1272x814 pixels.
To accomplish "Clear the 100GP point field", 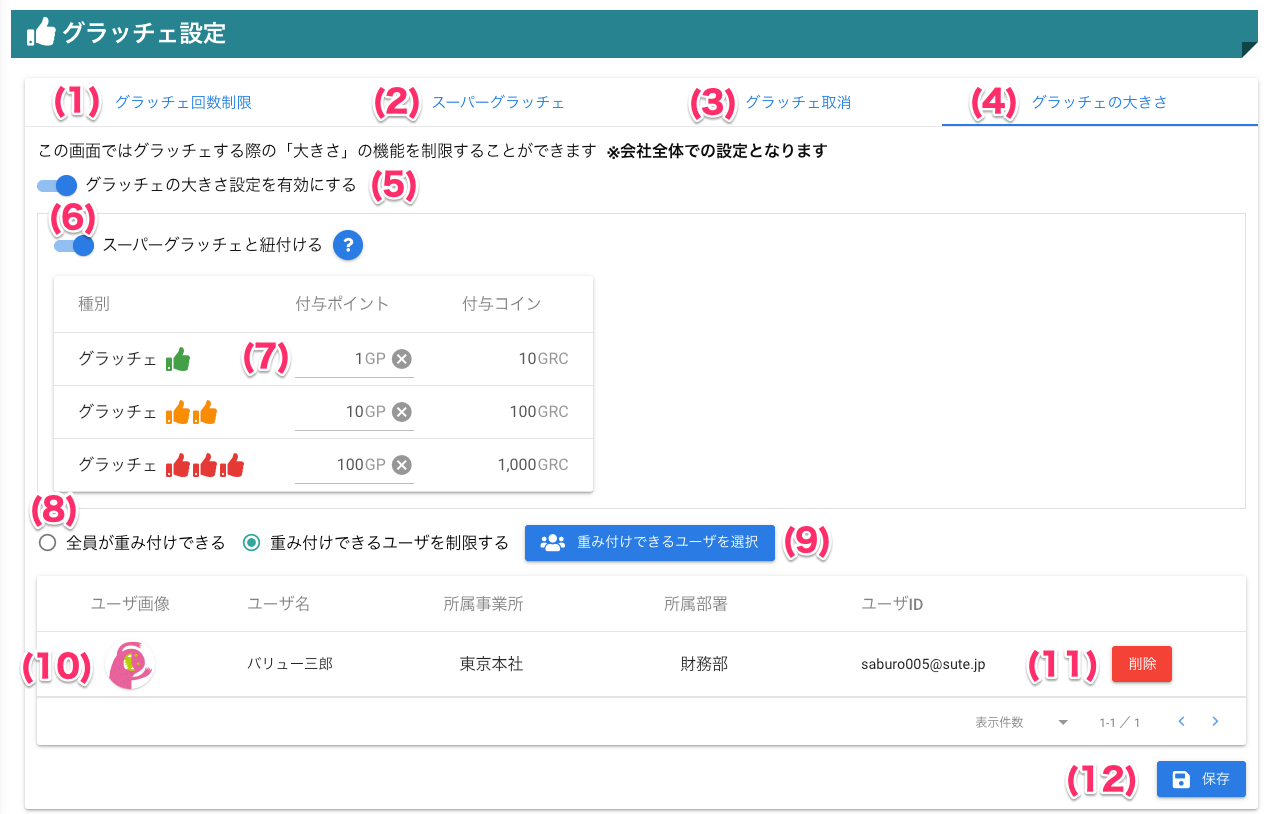I will [x=401, y=465].
